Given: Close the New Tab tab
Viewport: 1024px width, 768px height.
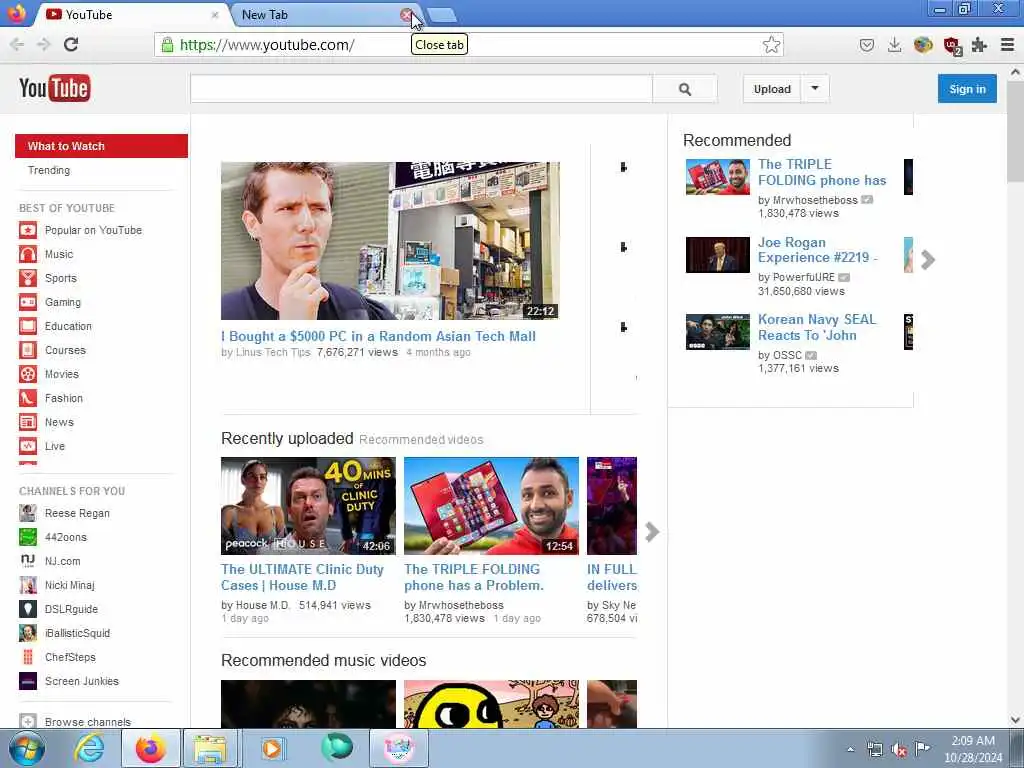Looking at the screenshot, I should pos(406,15).
